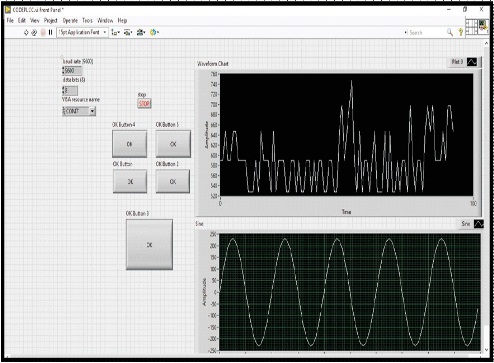Click the 'Time' axis label
The height and width of the screenshot is (363, 494).
tap(346, 212)
